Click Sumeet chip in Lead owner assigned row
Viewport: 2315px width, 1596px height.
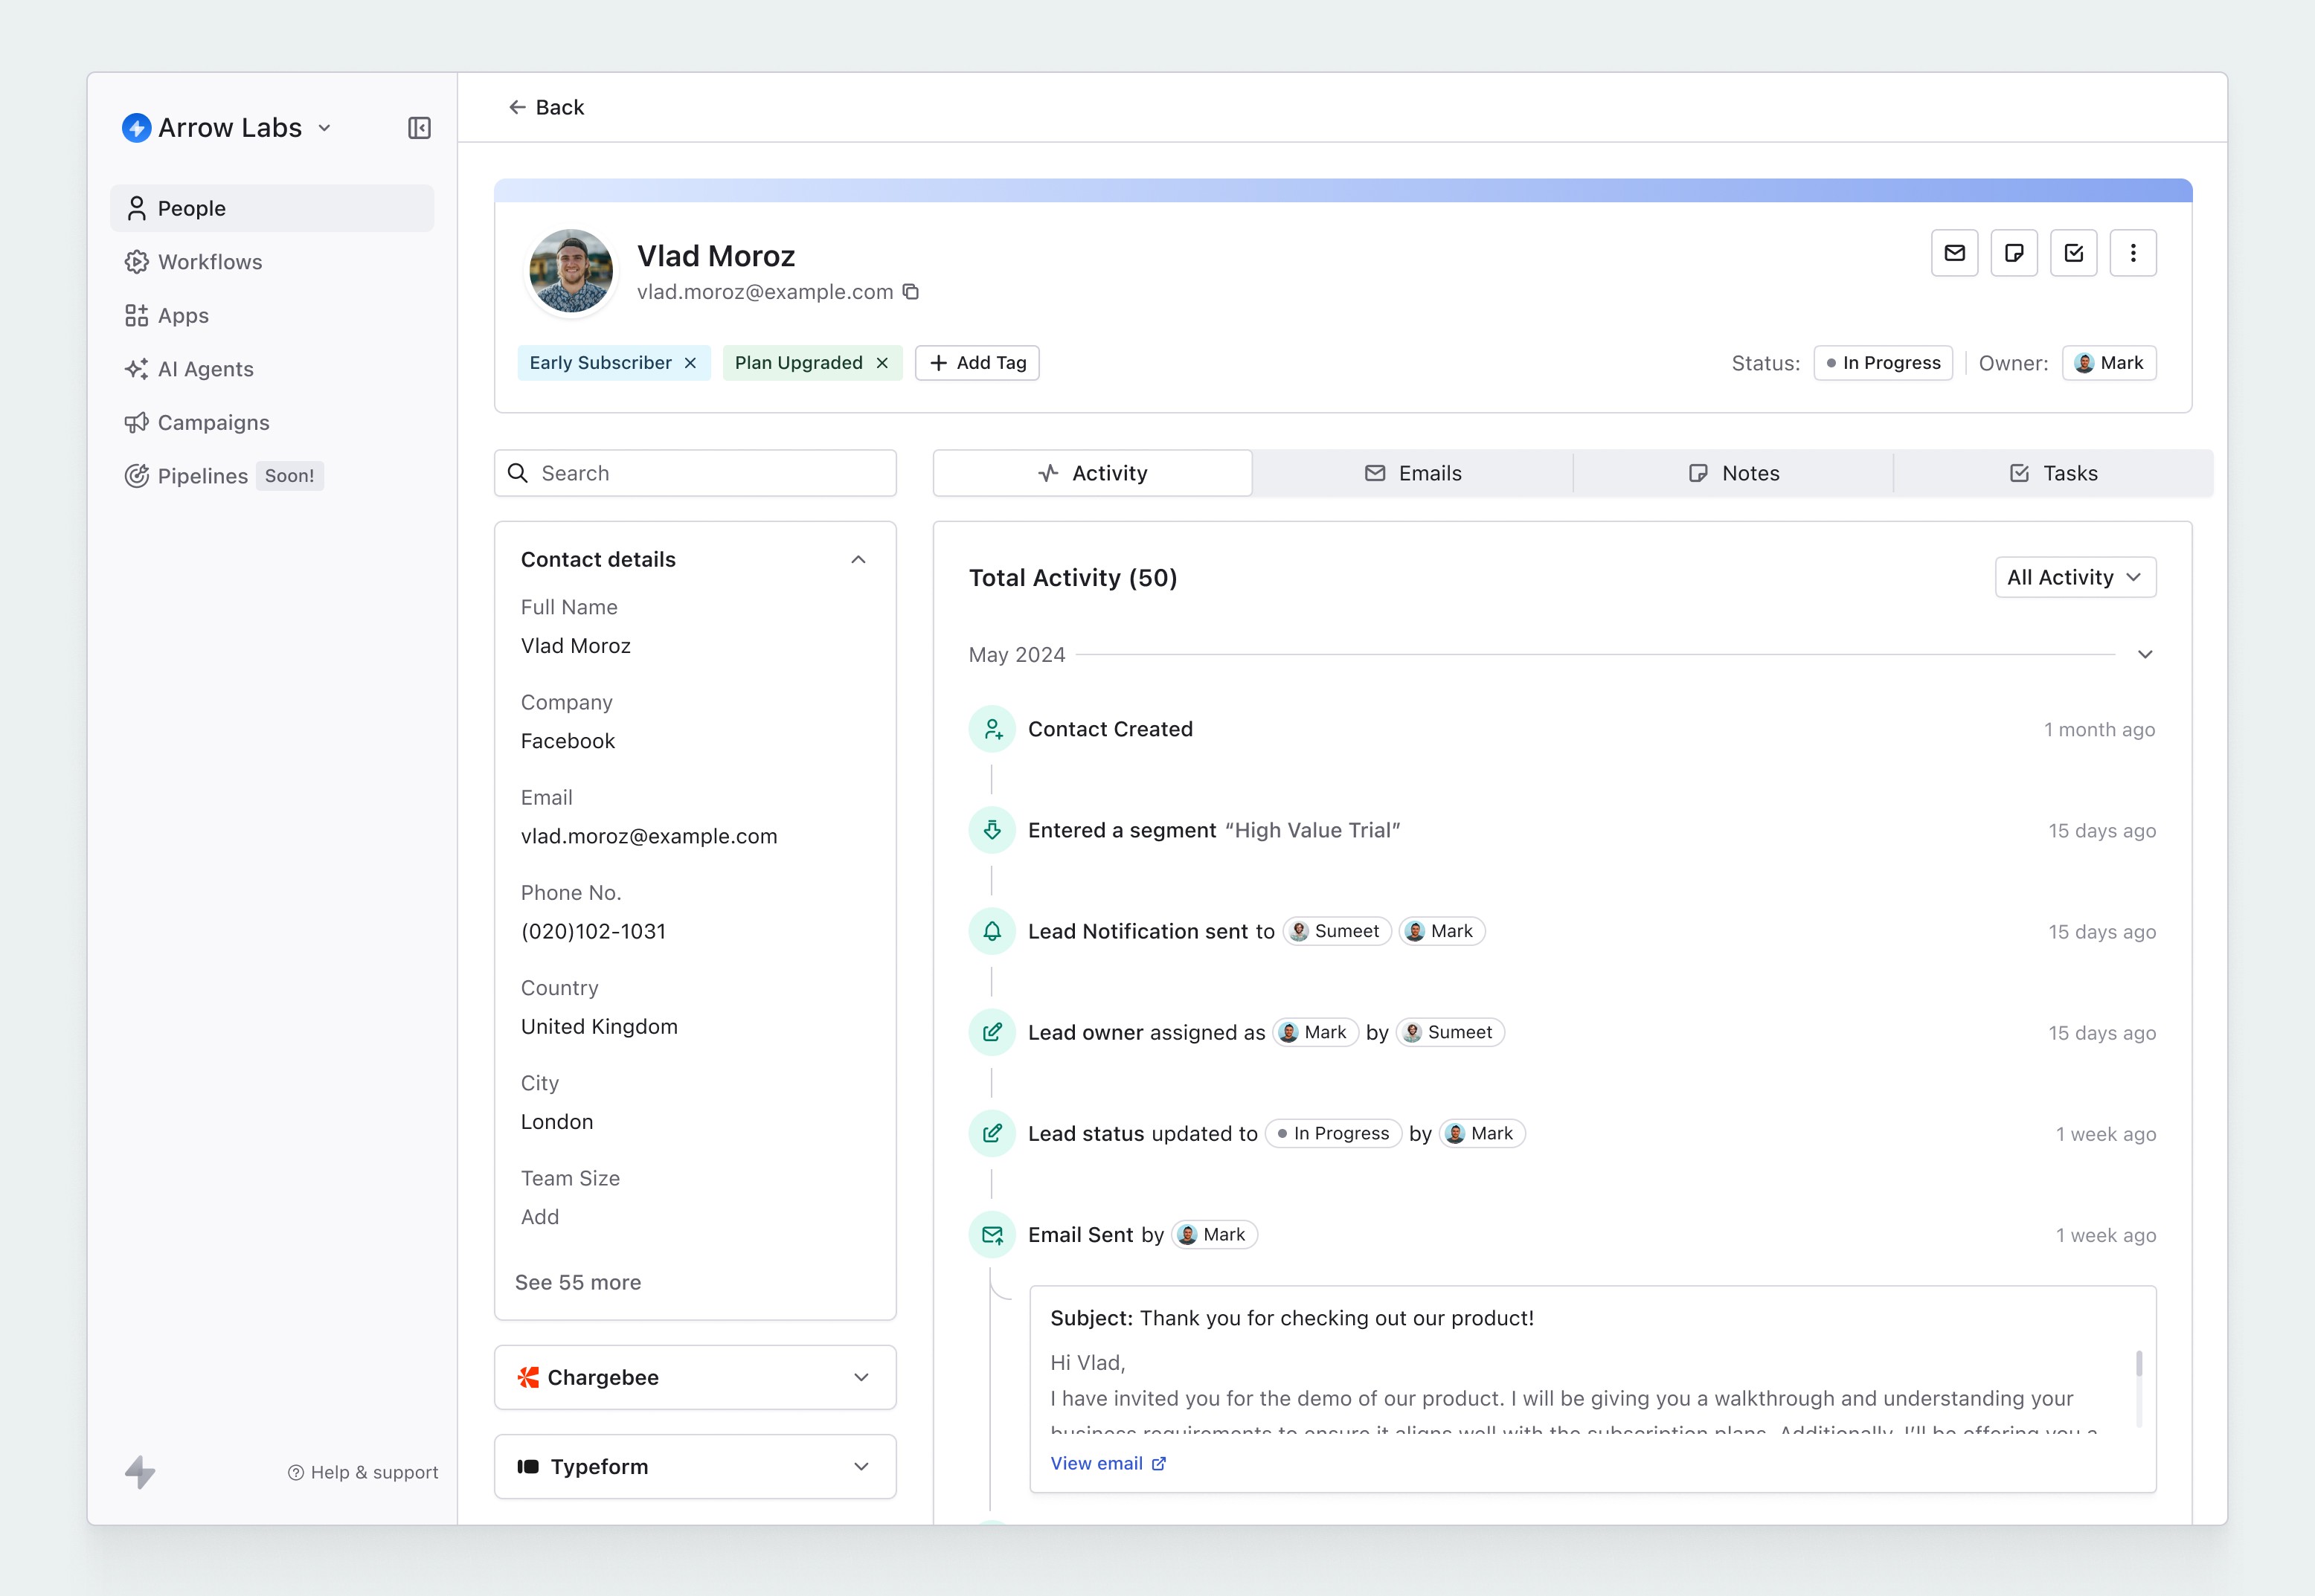[1450, 1032]
